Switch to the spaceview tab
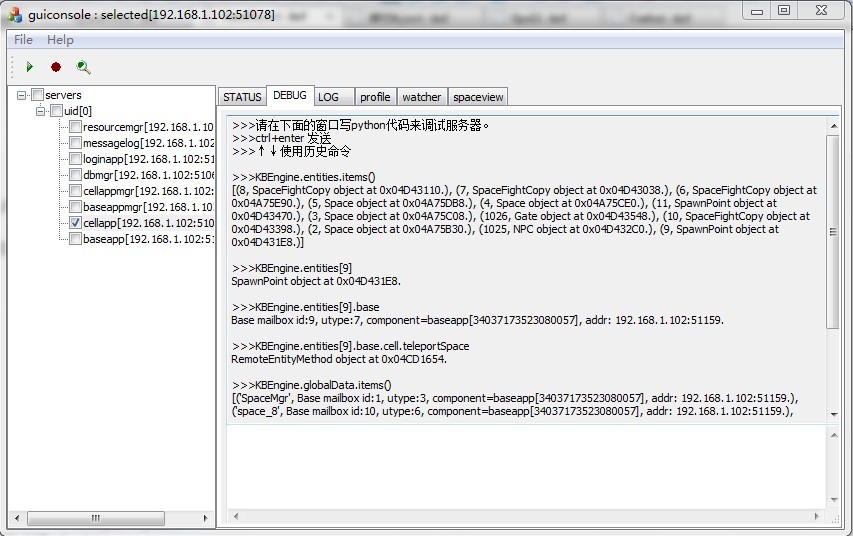The width and height of the screenshot is (853, 536). (478, 97)
